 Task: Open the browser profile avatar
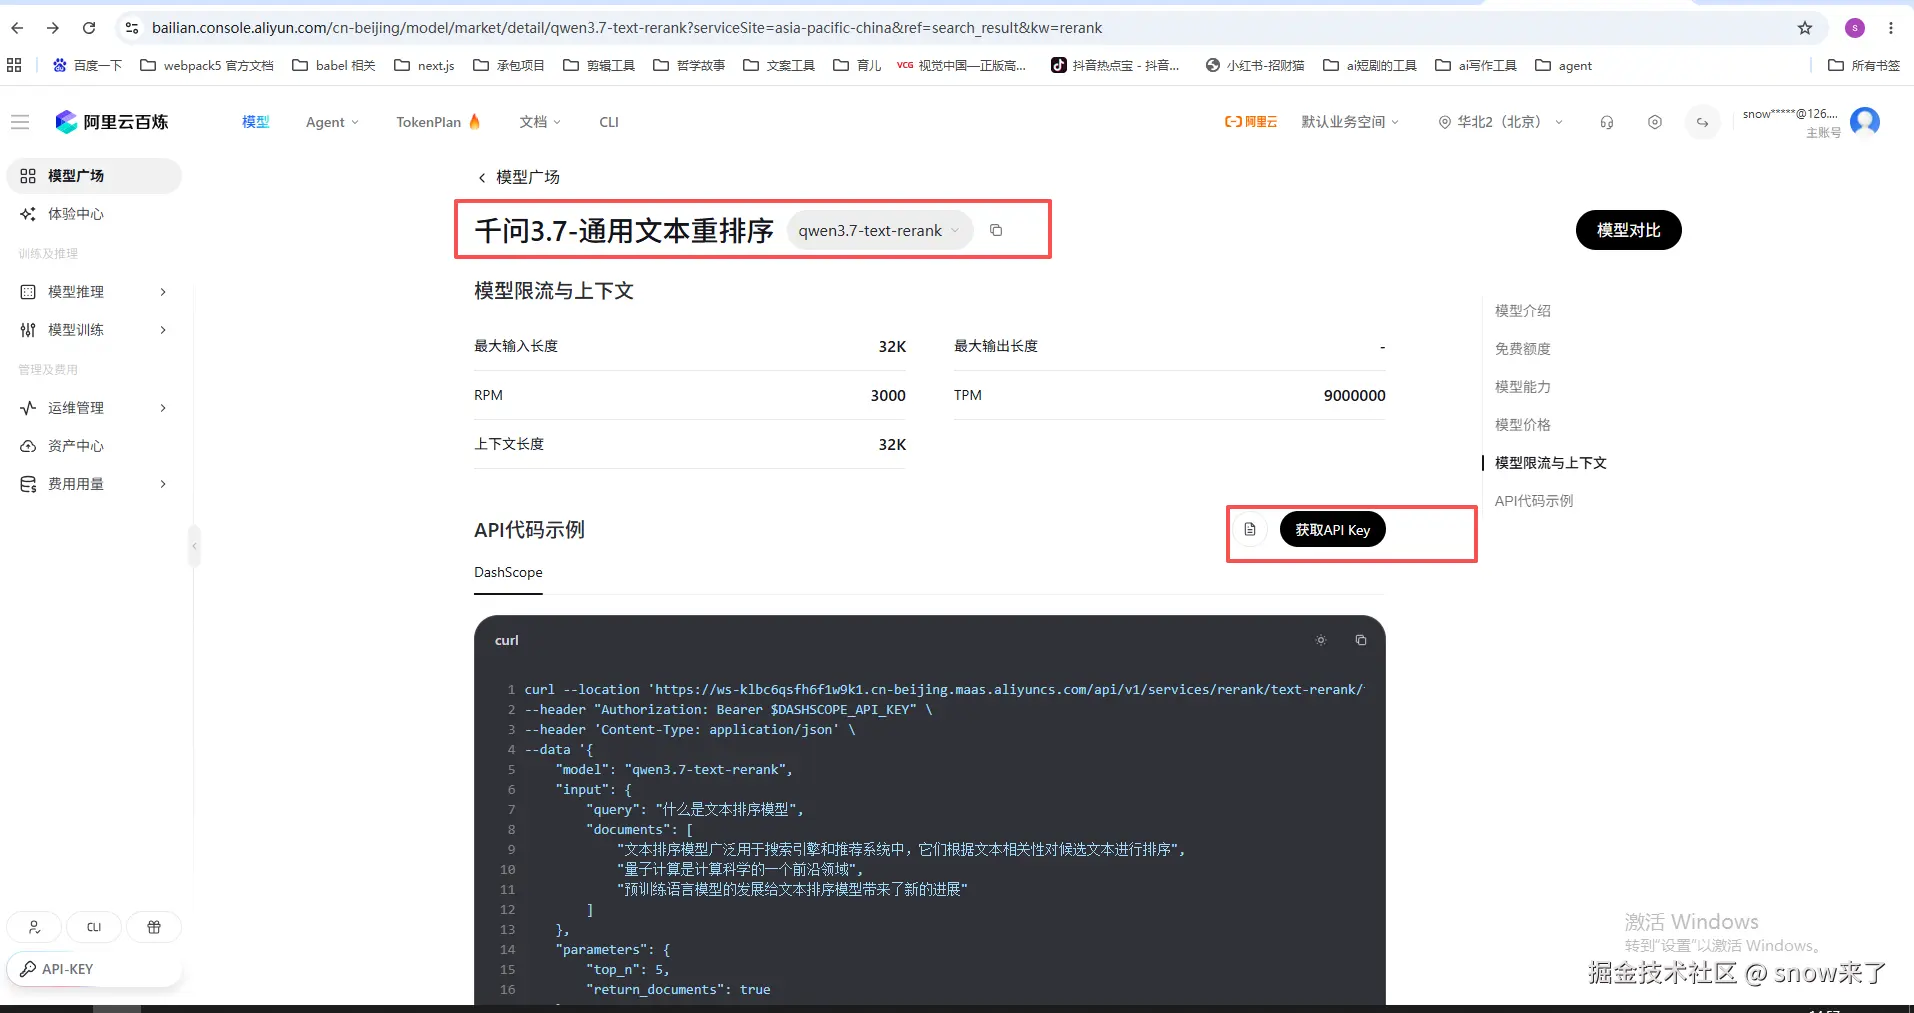pyautogui.click(x=1855, y=28)
